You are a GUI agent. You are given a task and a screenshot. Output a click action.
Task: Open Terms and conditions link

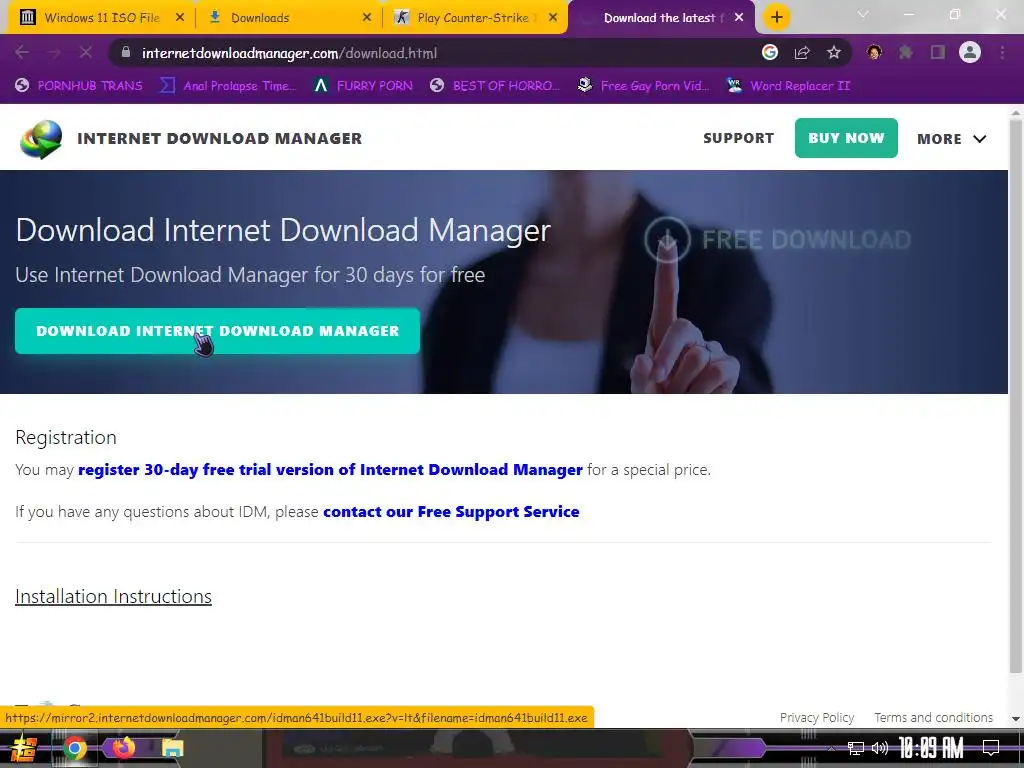click(x=933, y=718)
